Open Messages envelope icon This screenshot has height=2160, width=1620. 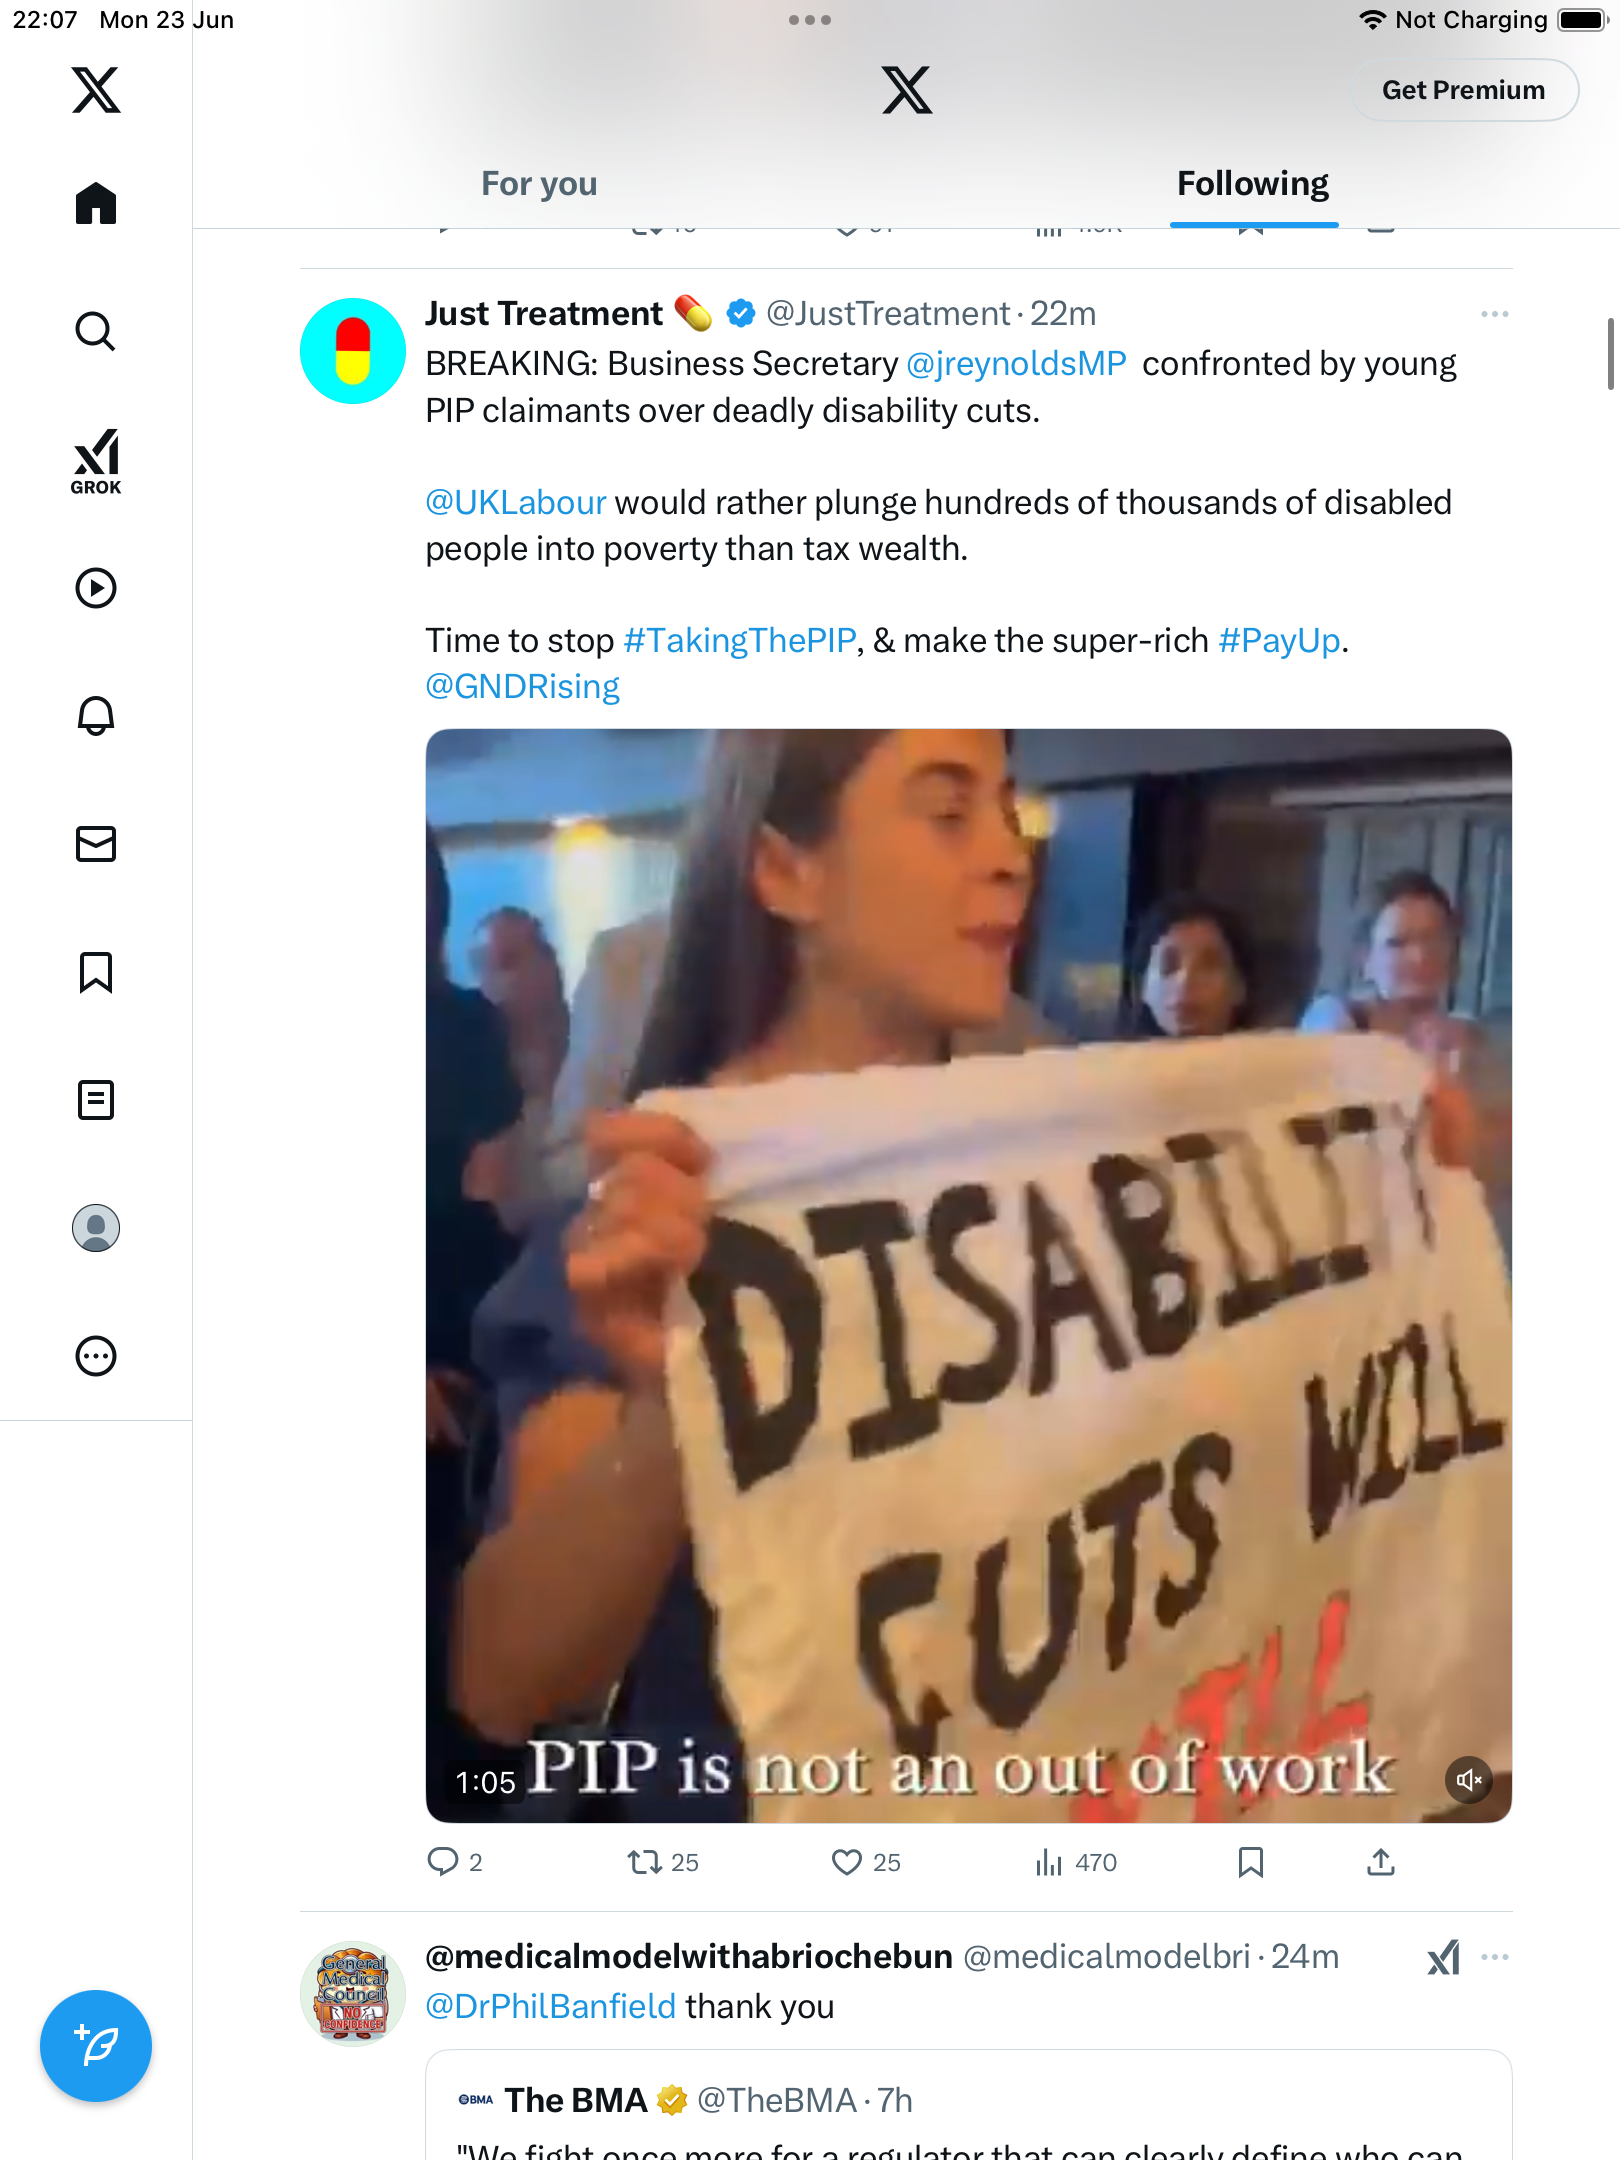coord(96,844)
